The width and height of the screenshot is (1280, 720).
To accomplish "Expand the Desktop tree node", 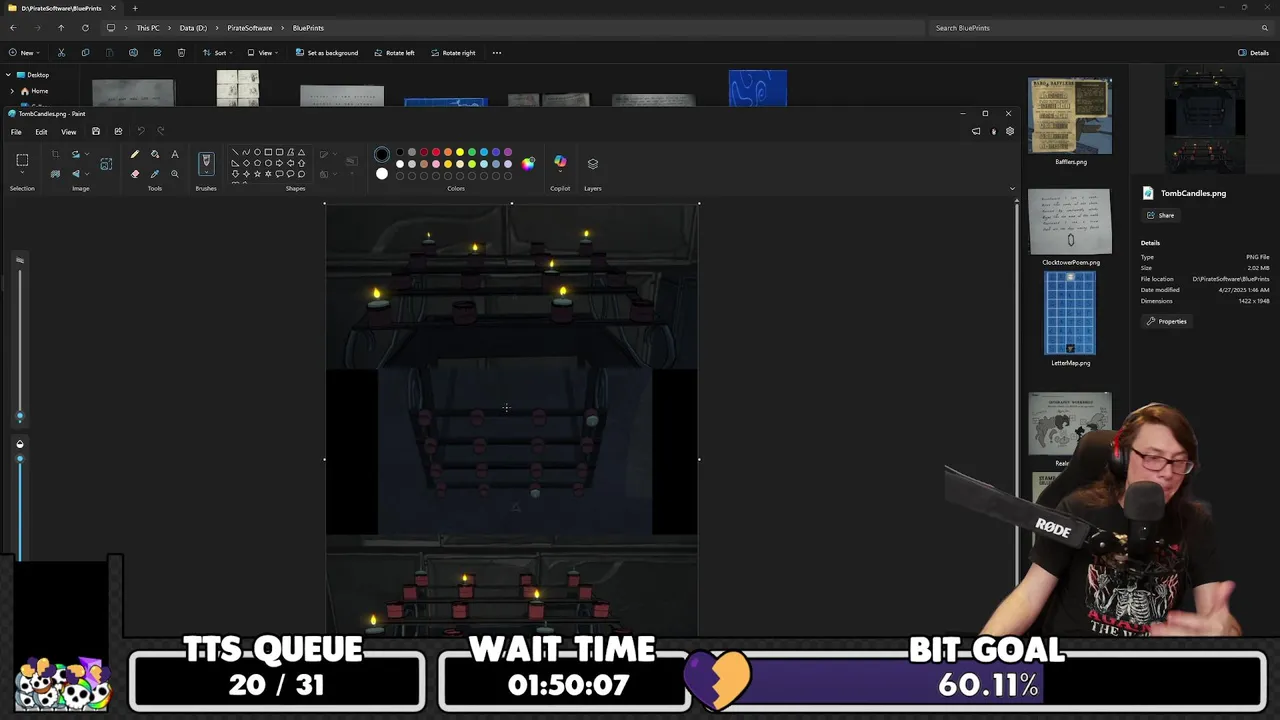I will (8, 75).
